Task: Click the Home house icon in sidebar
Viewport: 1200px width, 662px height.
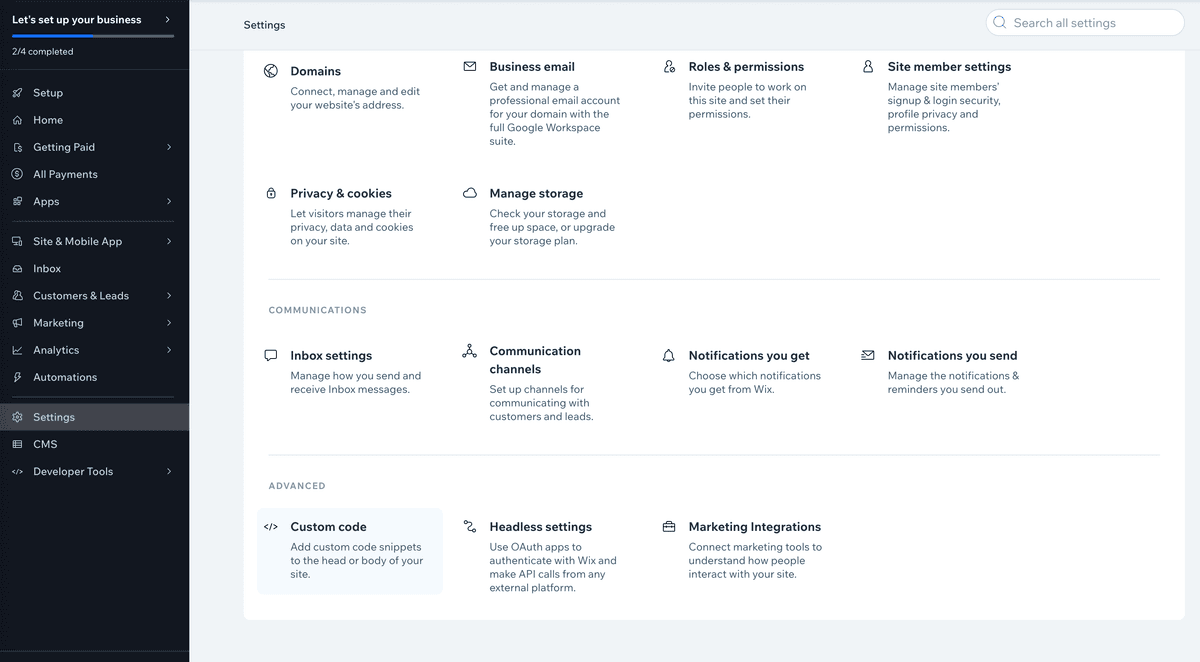Action: pyautogui.click(x=17, y=120)
